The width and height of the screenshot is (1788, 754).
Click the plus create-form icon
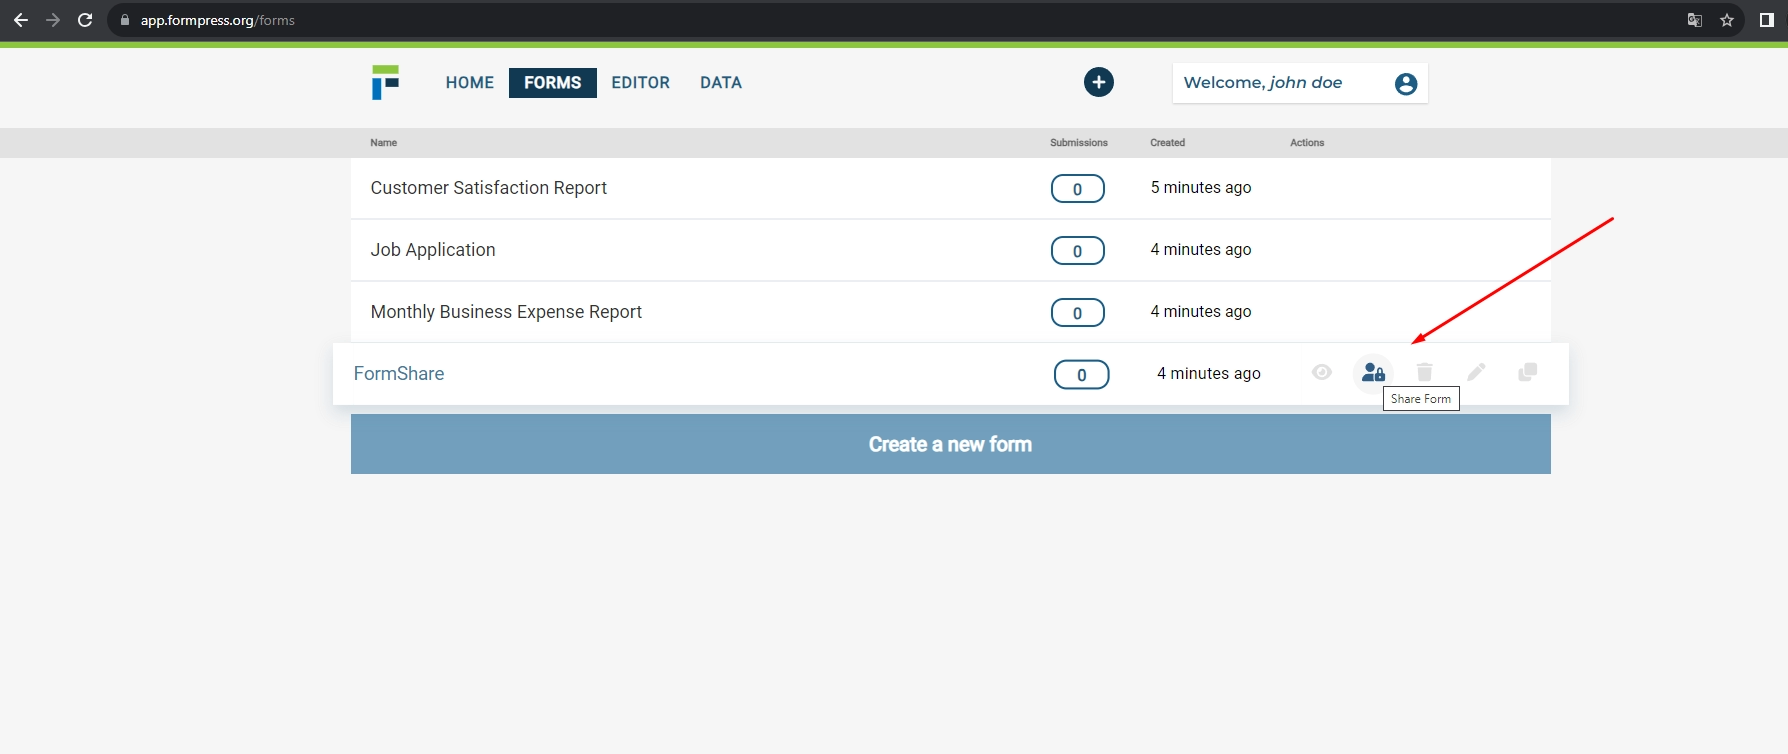coord(1099,82)
